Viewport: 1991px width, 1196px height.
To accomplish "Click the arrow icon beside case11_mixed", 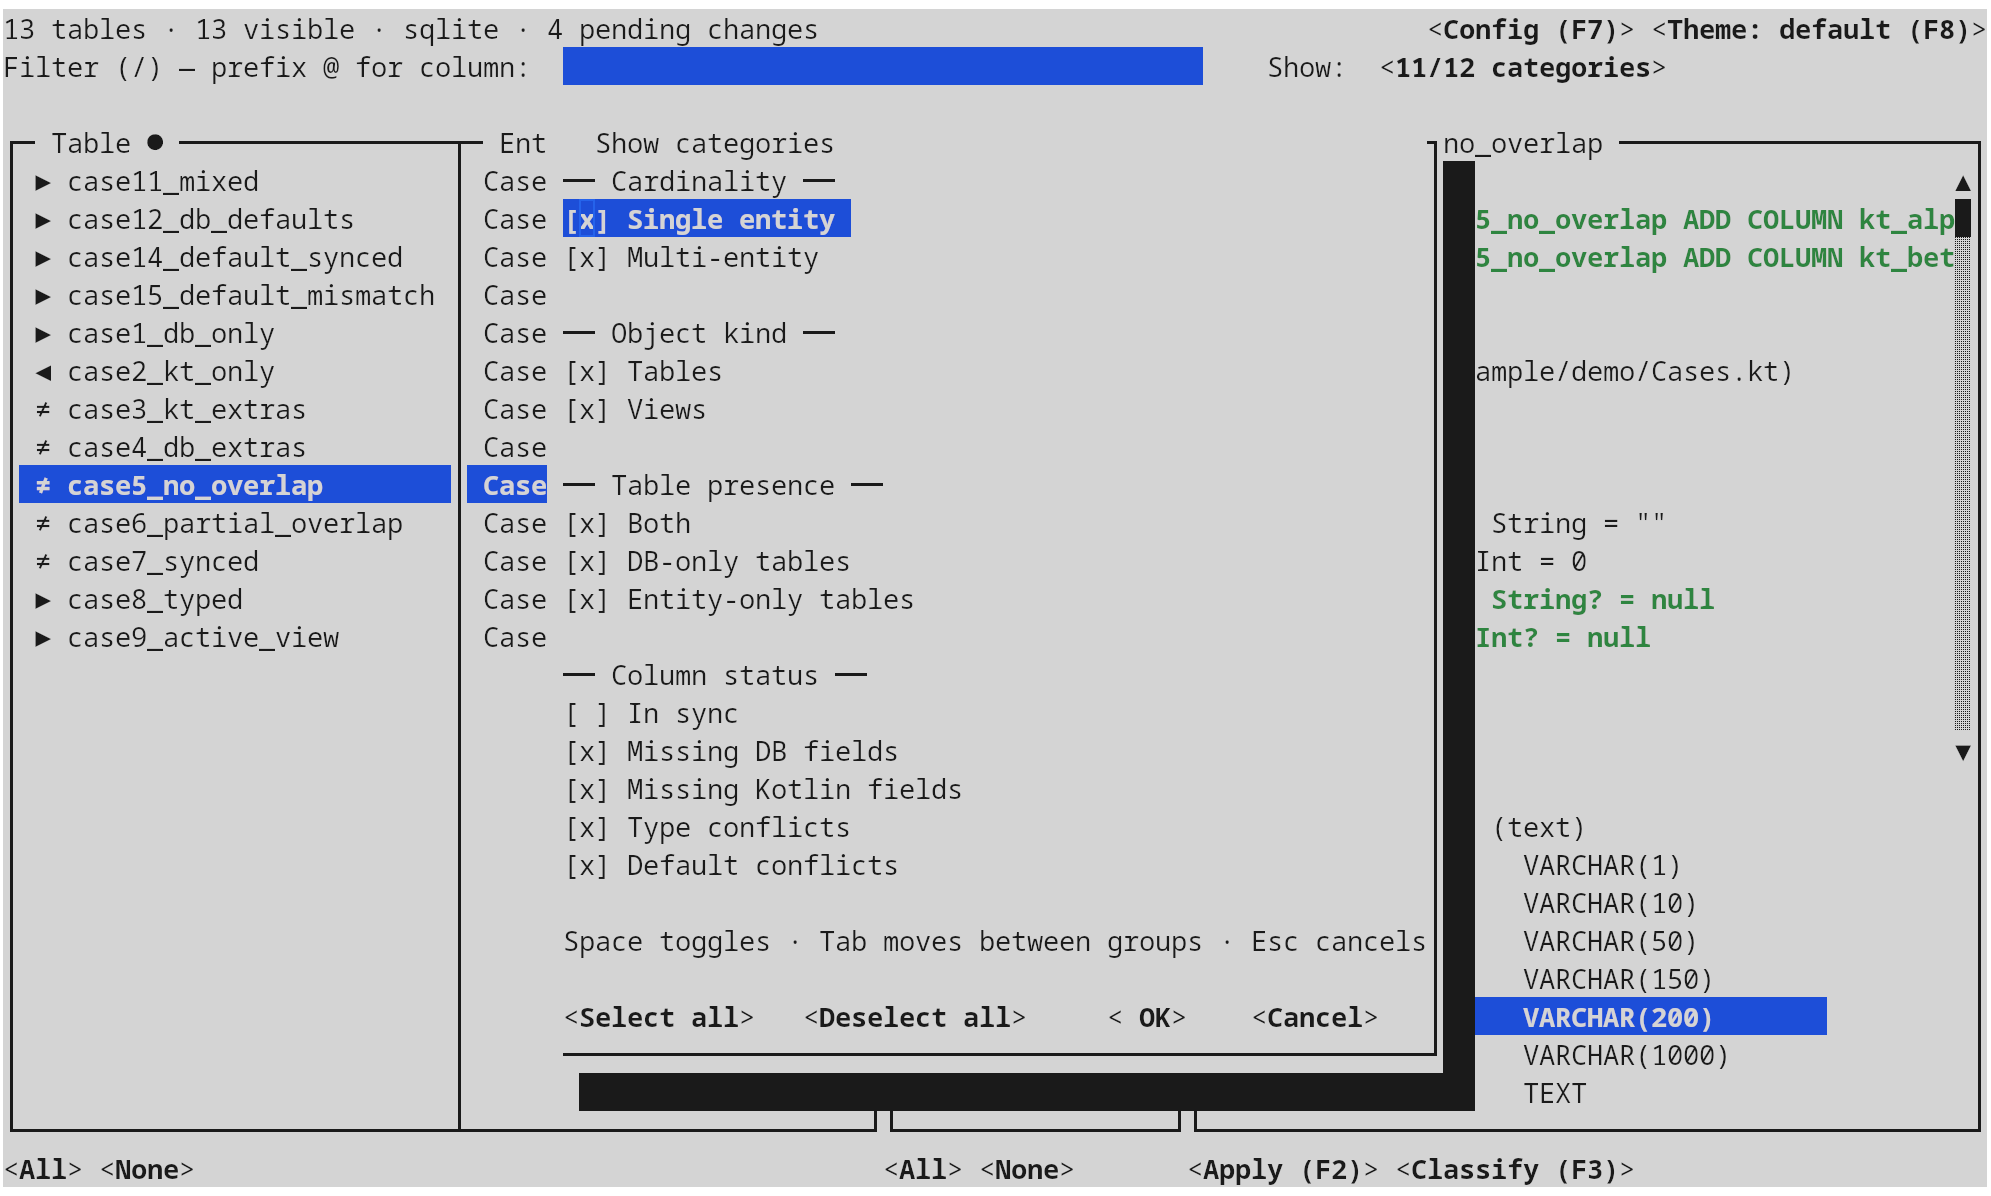I will [x=43, y=182].
